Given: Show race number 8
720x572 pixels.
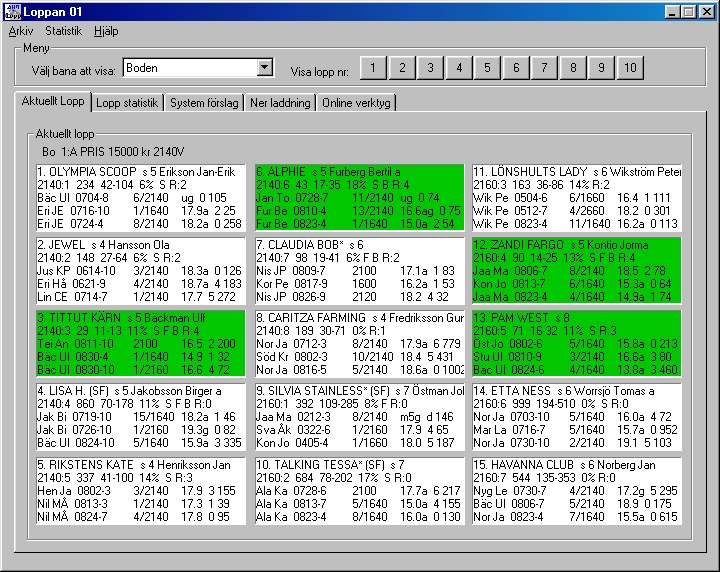Looking at the screenshot, I should pos(573,68).
